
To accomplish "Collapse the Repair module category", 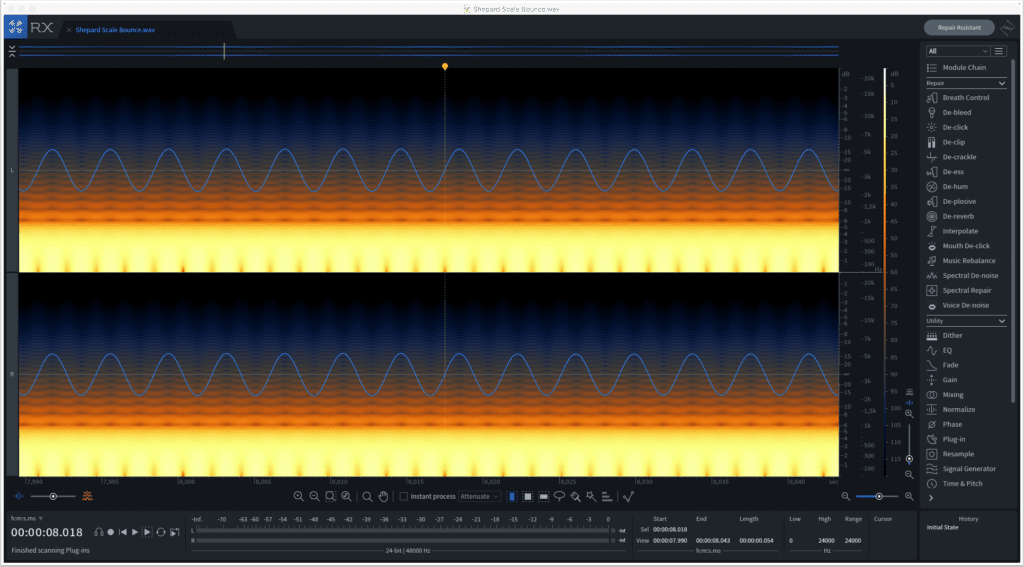I will click(x=1002, y=83).
